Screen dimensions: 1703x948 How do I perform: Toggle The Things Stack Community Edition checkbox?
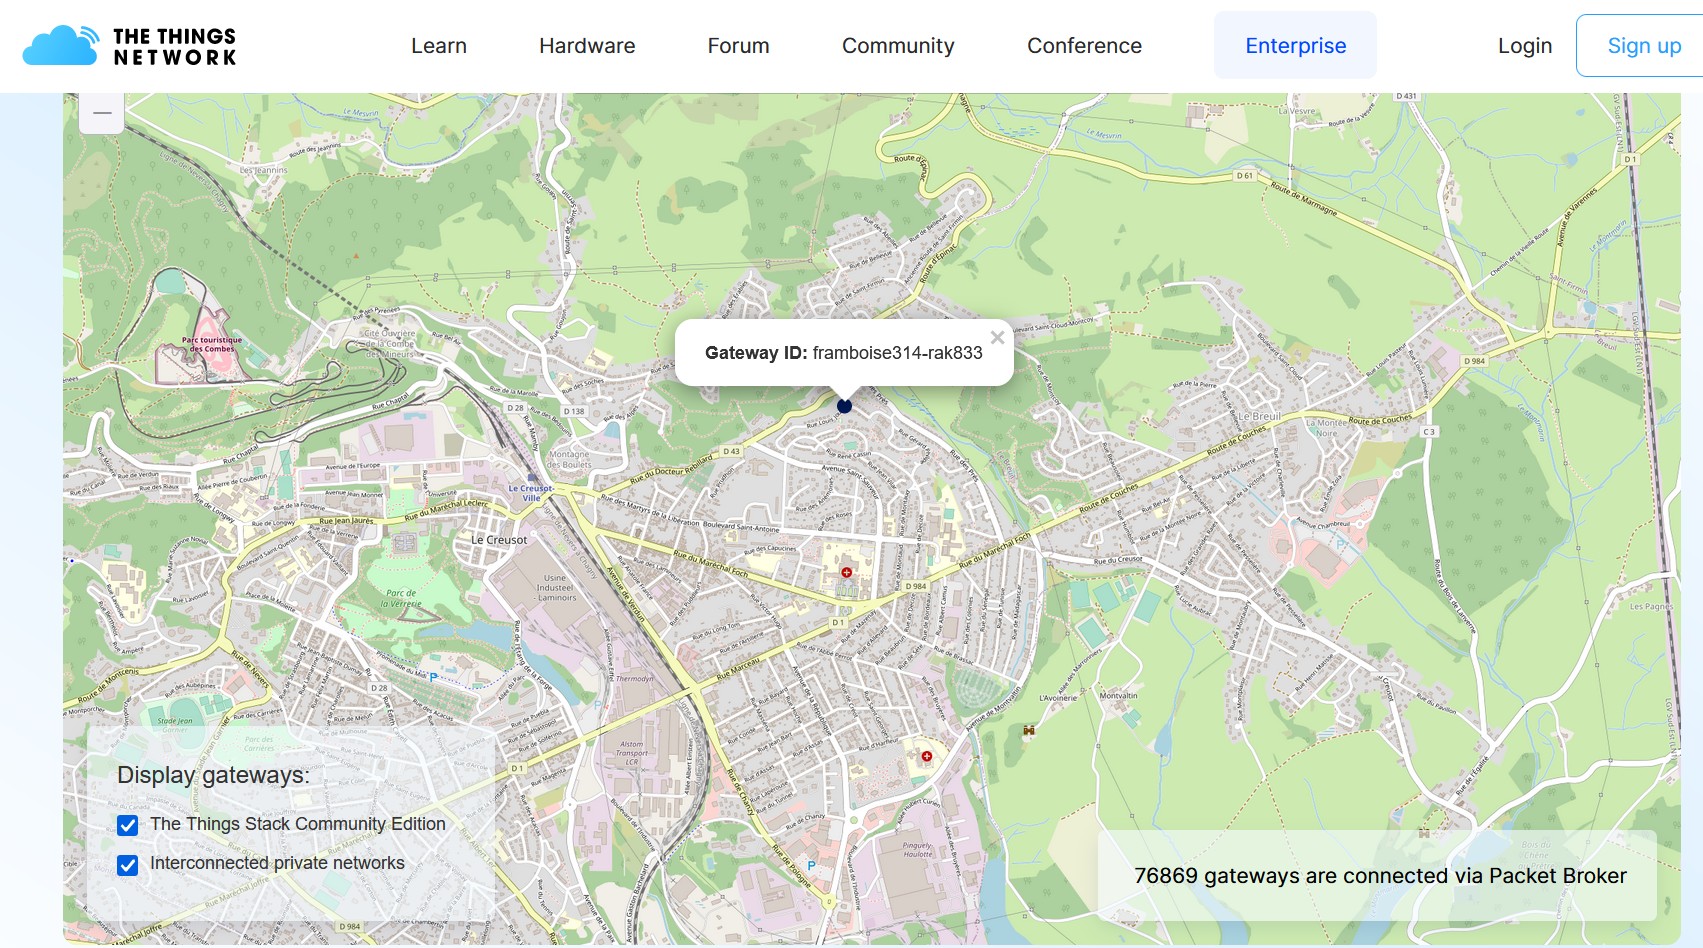127,825
